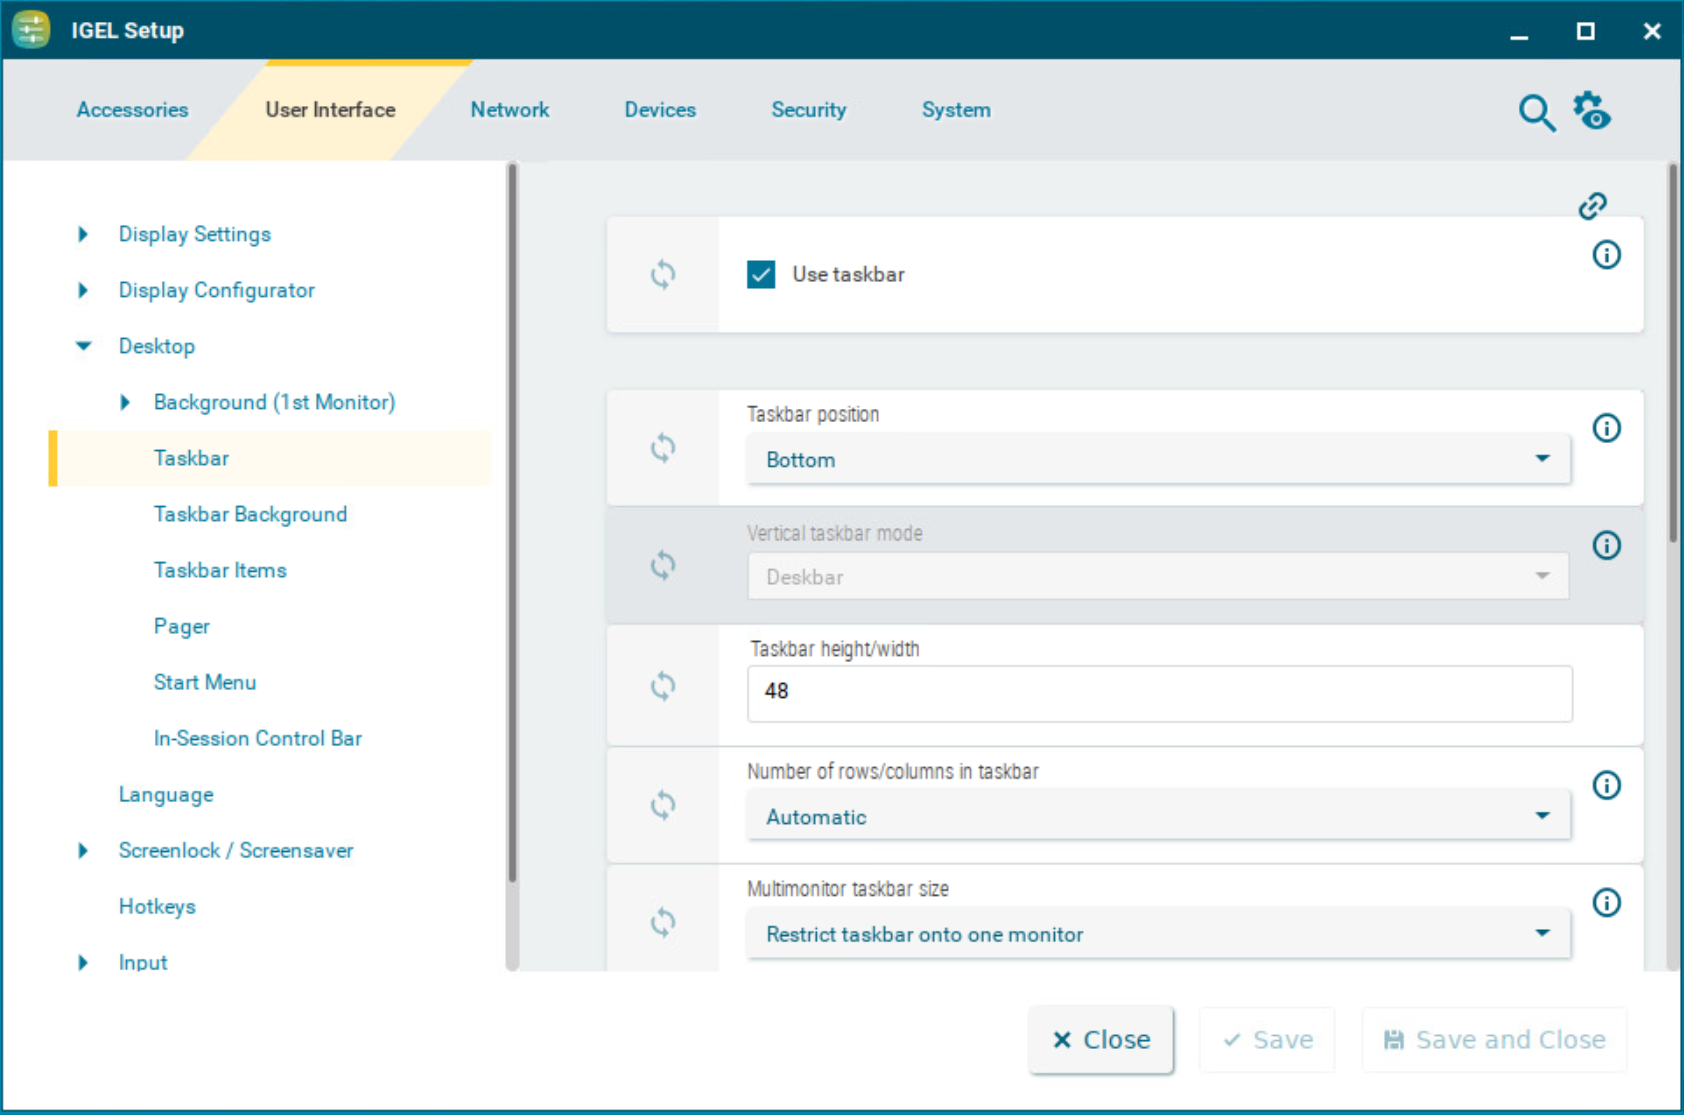Show info for Use taskbar setting

tap(1606, 255)
